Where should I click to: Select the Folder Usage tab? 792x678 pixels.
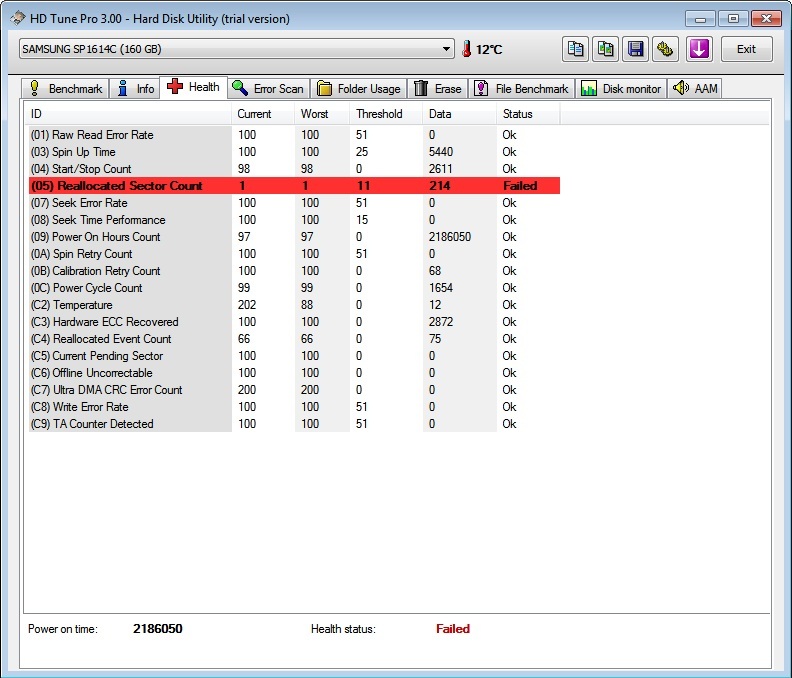(358, 88)
